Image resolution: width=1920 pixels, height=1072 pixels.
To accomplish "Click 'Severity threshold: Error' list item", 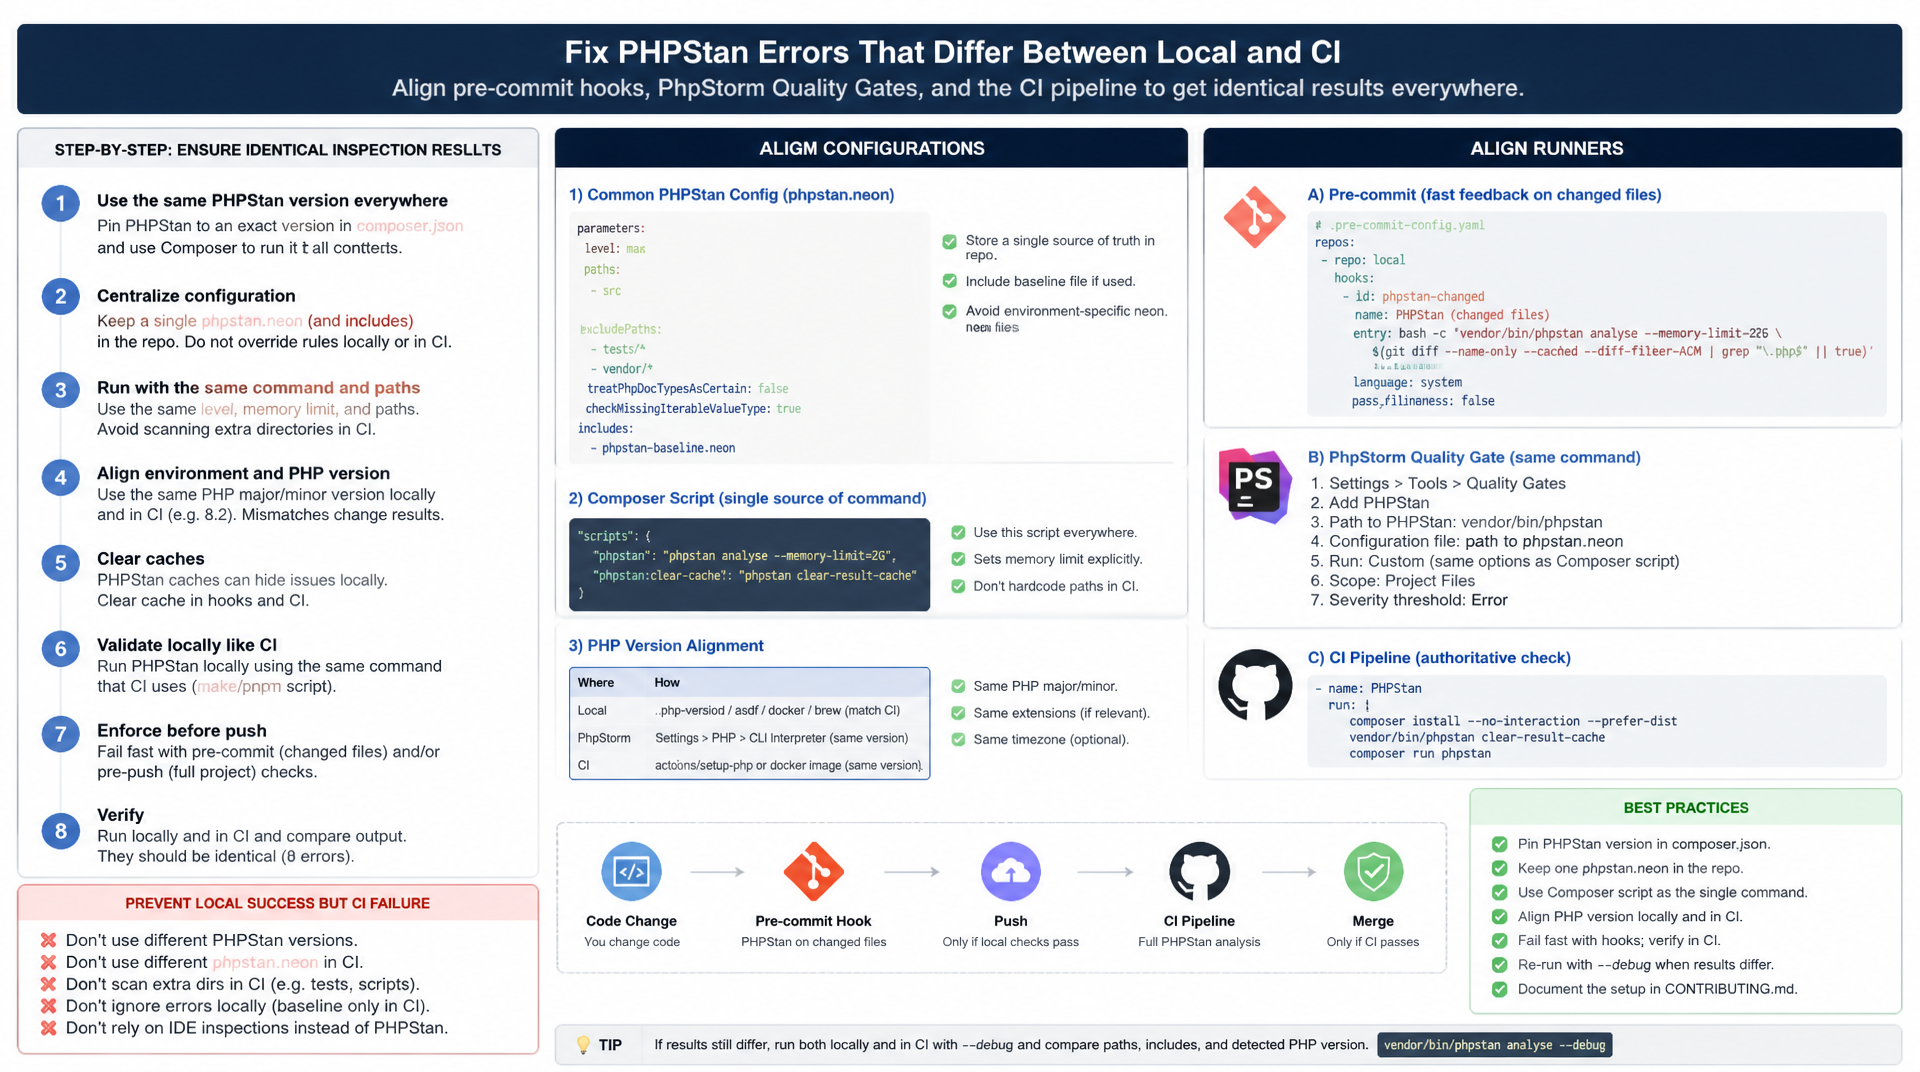I will point(1409,600).
